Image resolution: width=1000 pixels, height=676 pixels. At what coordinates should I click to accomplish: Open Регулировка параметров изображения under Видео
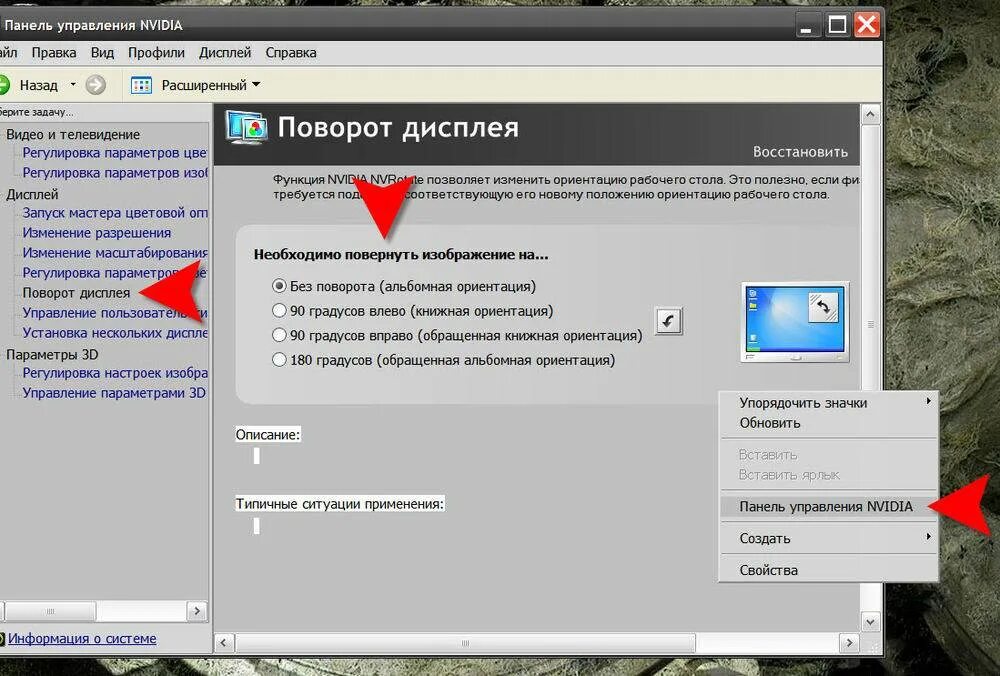pyautogui.click(x=115, y=173)
